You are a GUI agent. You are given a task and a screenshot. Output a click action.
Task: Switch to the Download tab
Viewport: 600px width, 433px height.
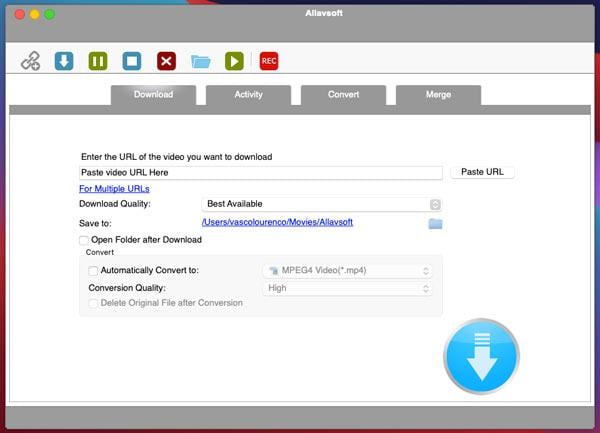click(x=153, y=95)
